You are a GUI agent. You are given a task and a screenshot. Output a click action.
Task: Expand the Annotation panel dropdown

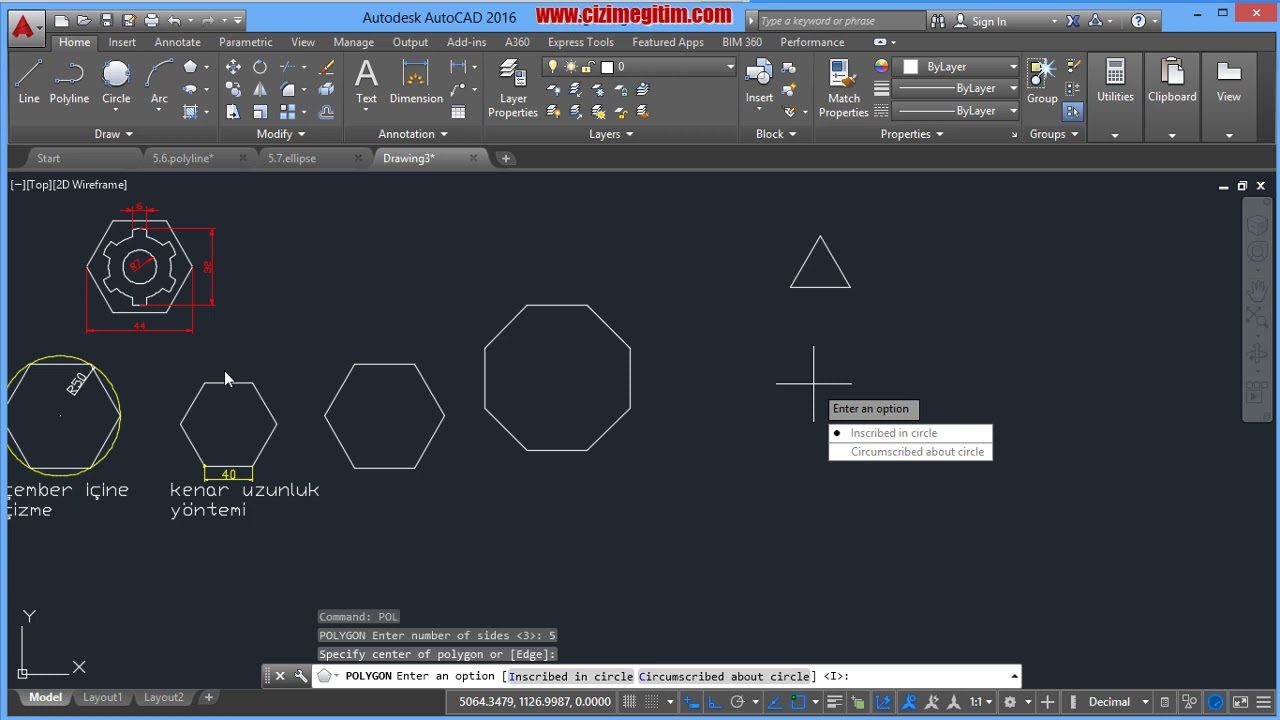click(413, 134)
